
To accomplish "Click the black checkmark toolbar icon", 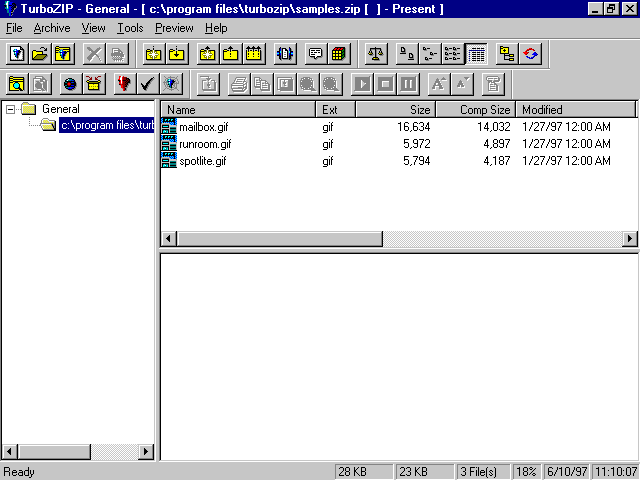I will (x=148, y=84).
